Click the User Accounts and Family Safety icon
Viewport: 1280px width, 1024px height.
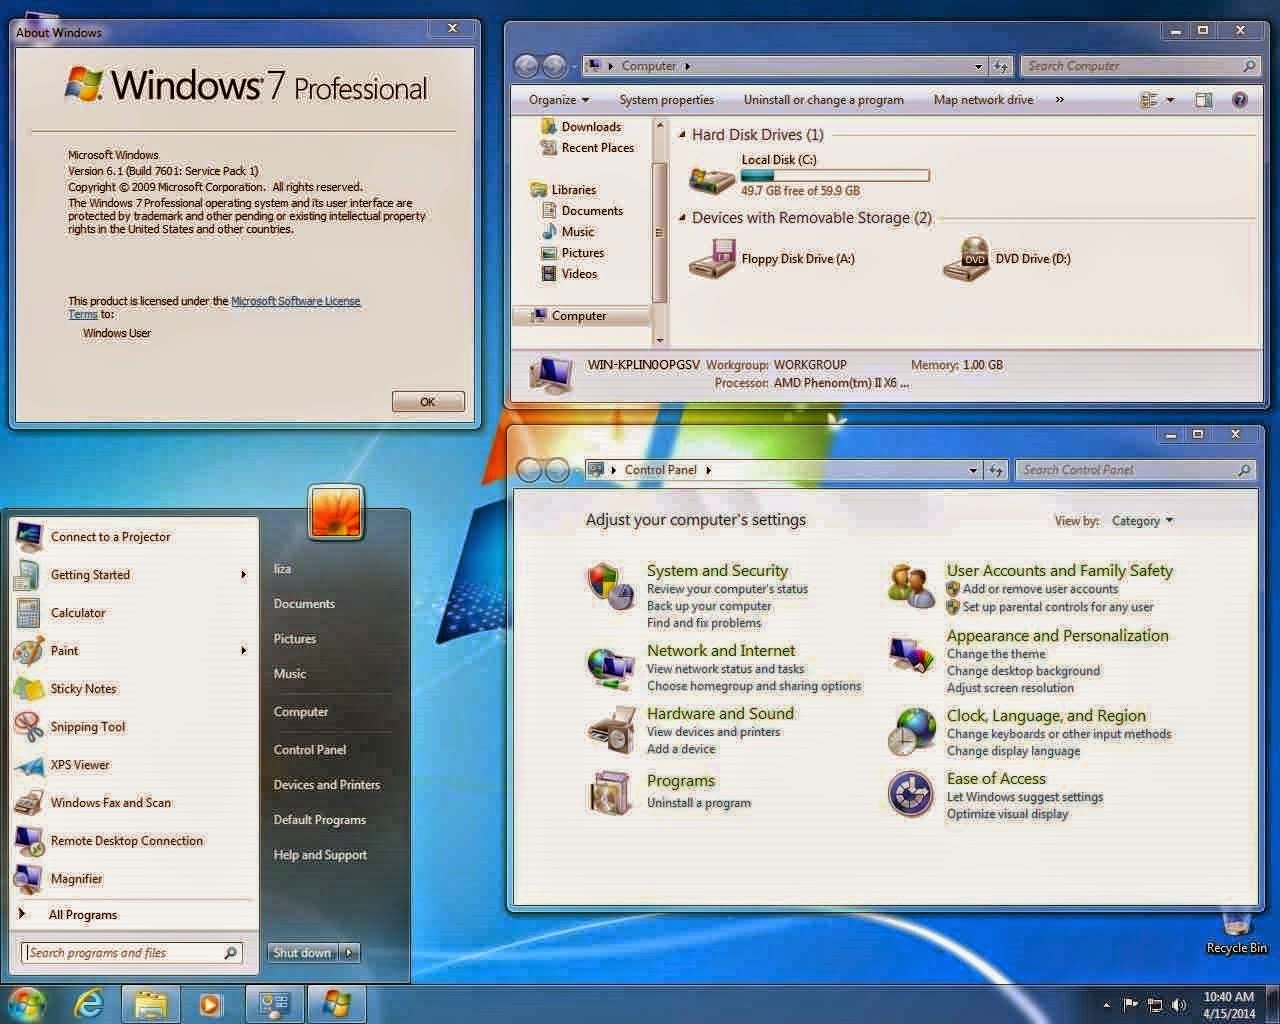click(910, 586)
